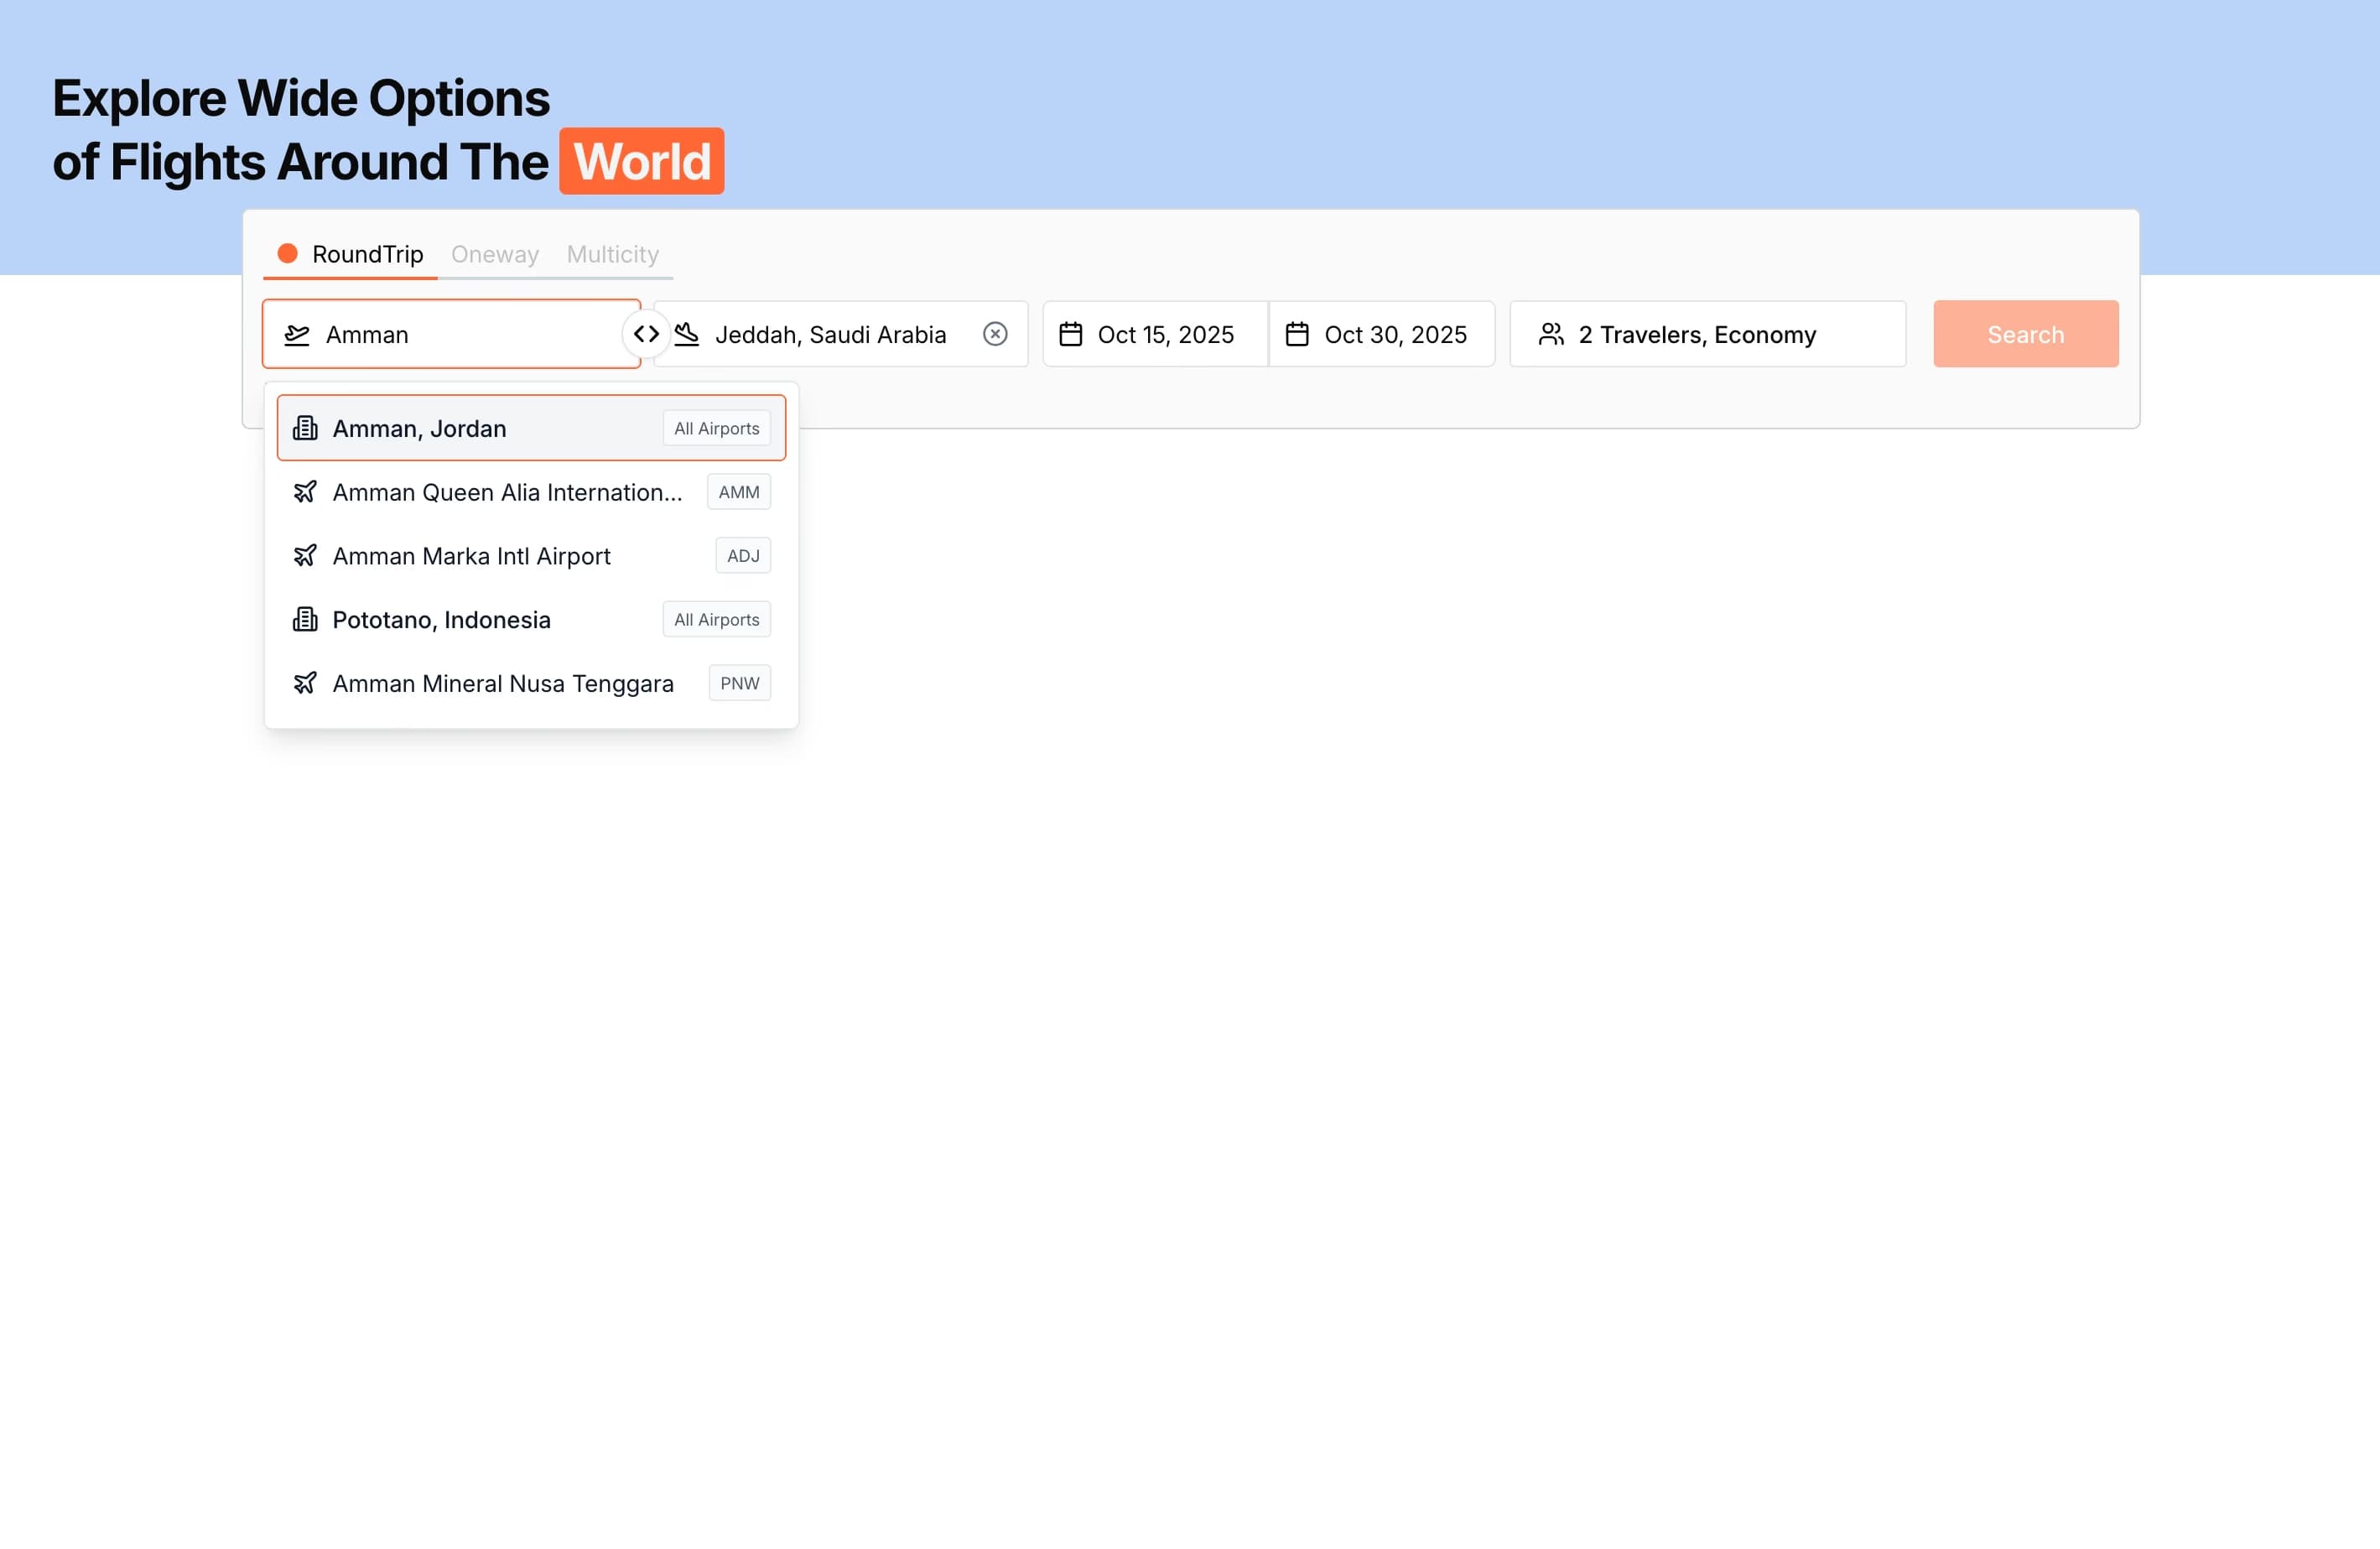Open the departure date picker

1155,334
